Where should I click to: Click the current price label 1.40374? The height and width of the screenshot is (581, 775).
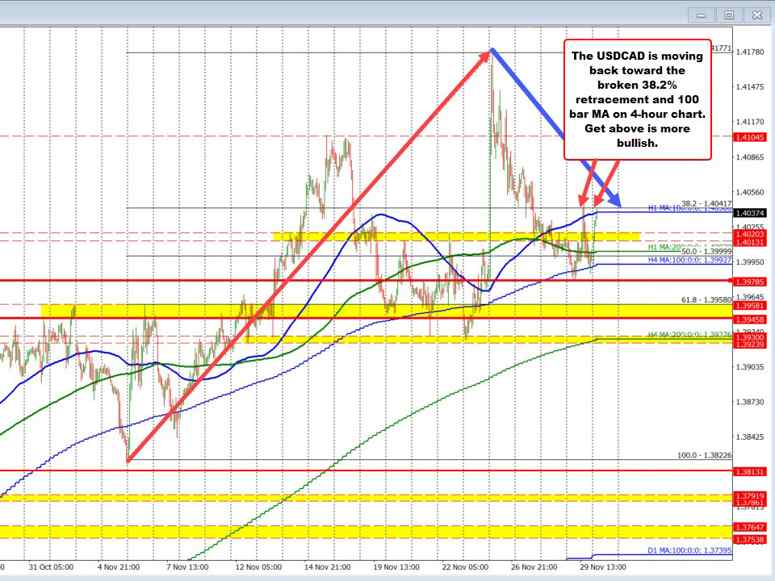click(x=750, y=213)
